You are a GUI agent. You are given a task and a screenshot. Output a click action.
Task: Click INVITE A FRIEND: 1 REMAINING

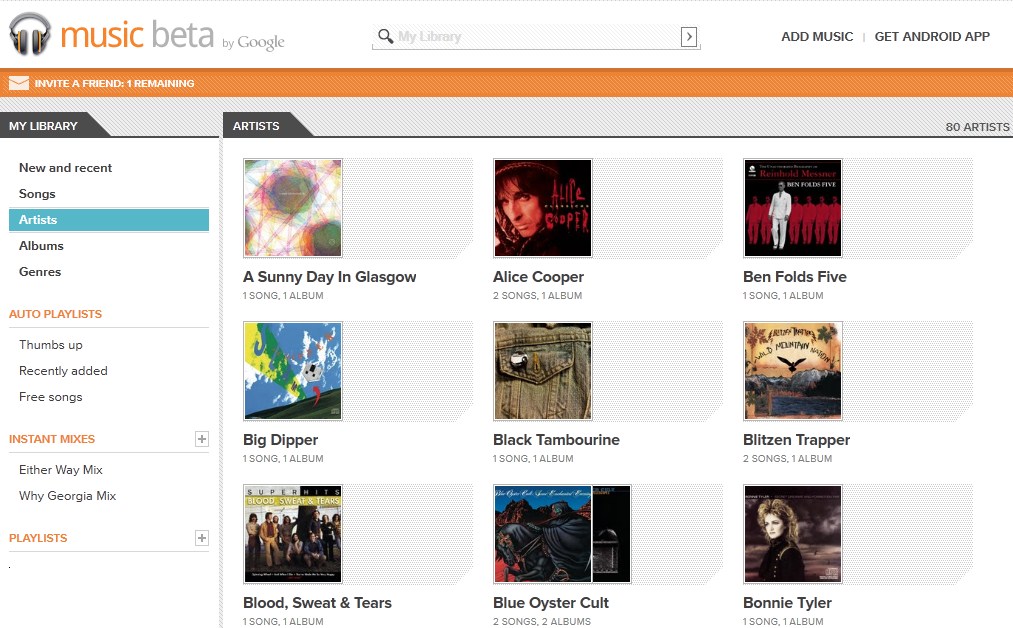[x=114, y=83]
